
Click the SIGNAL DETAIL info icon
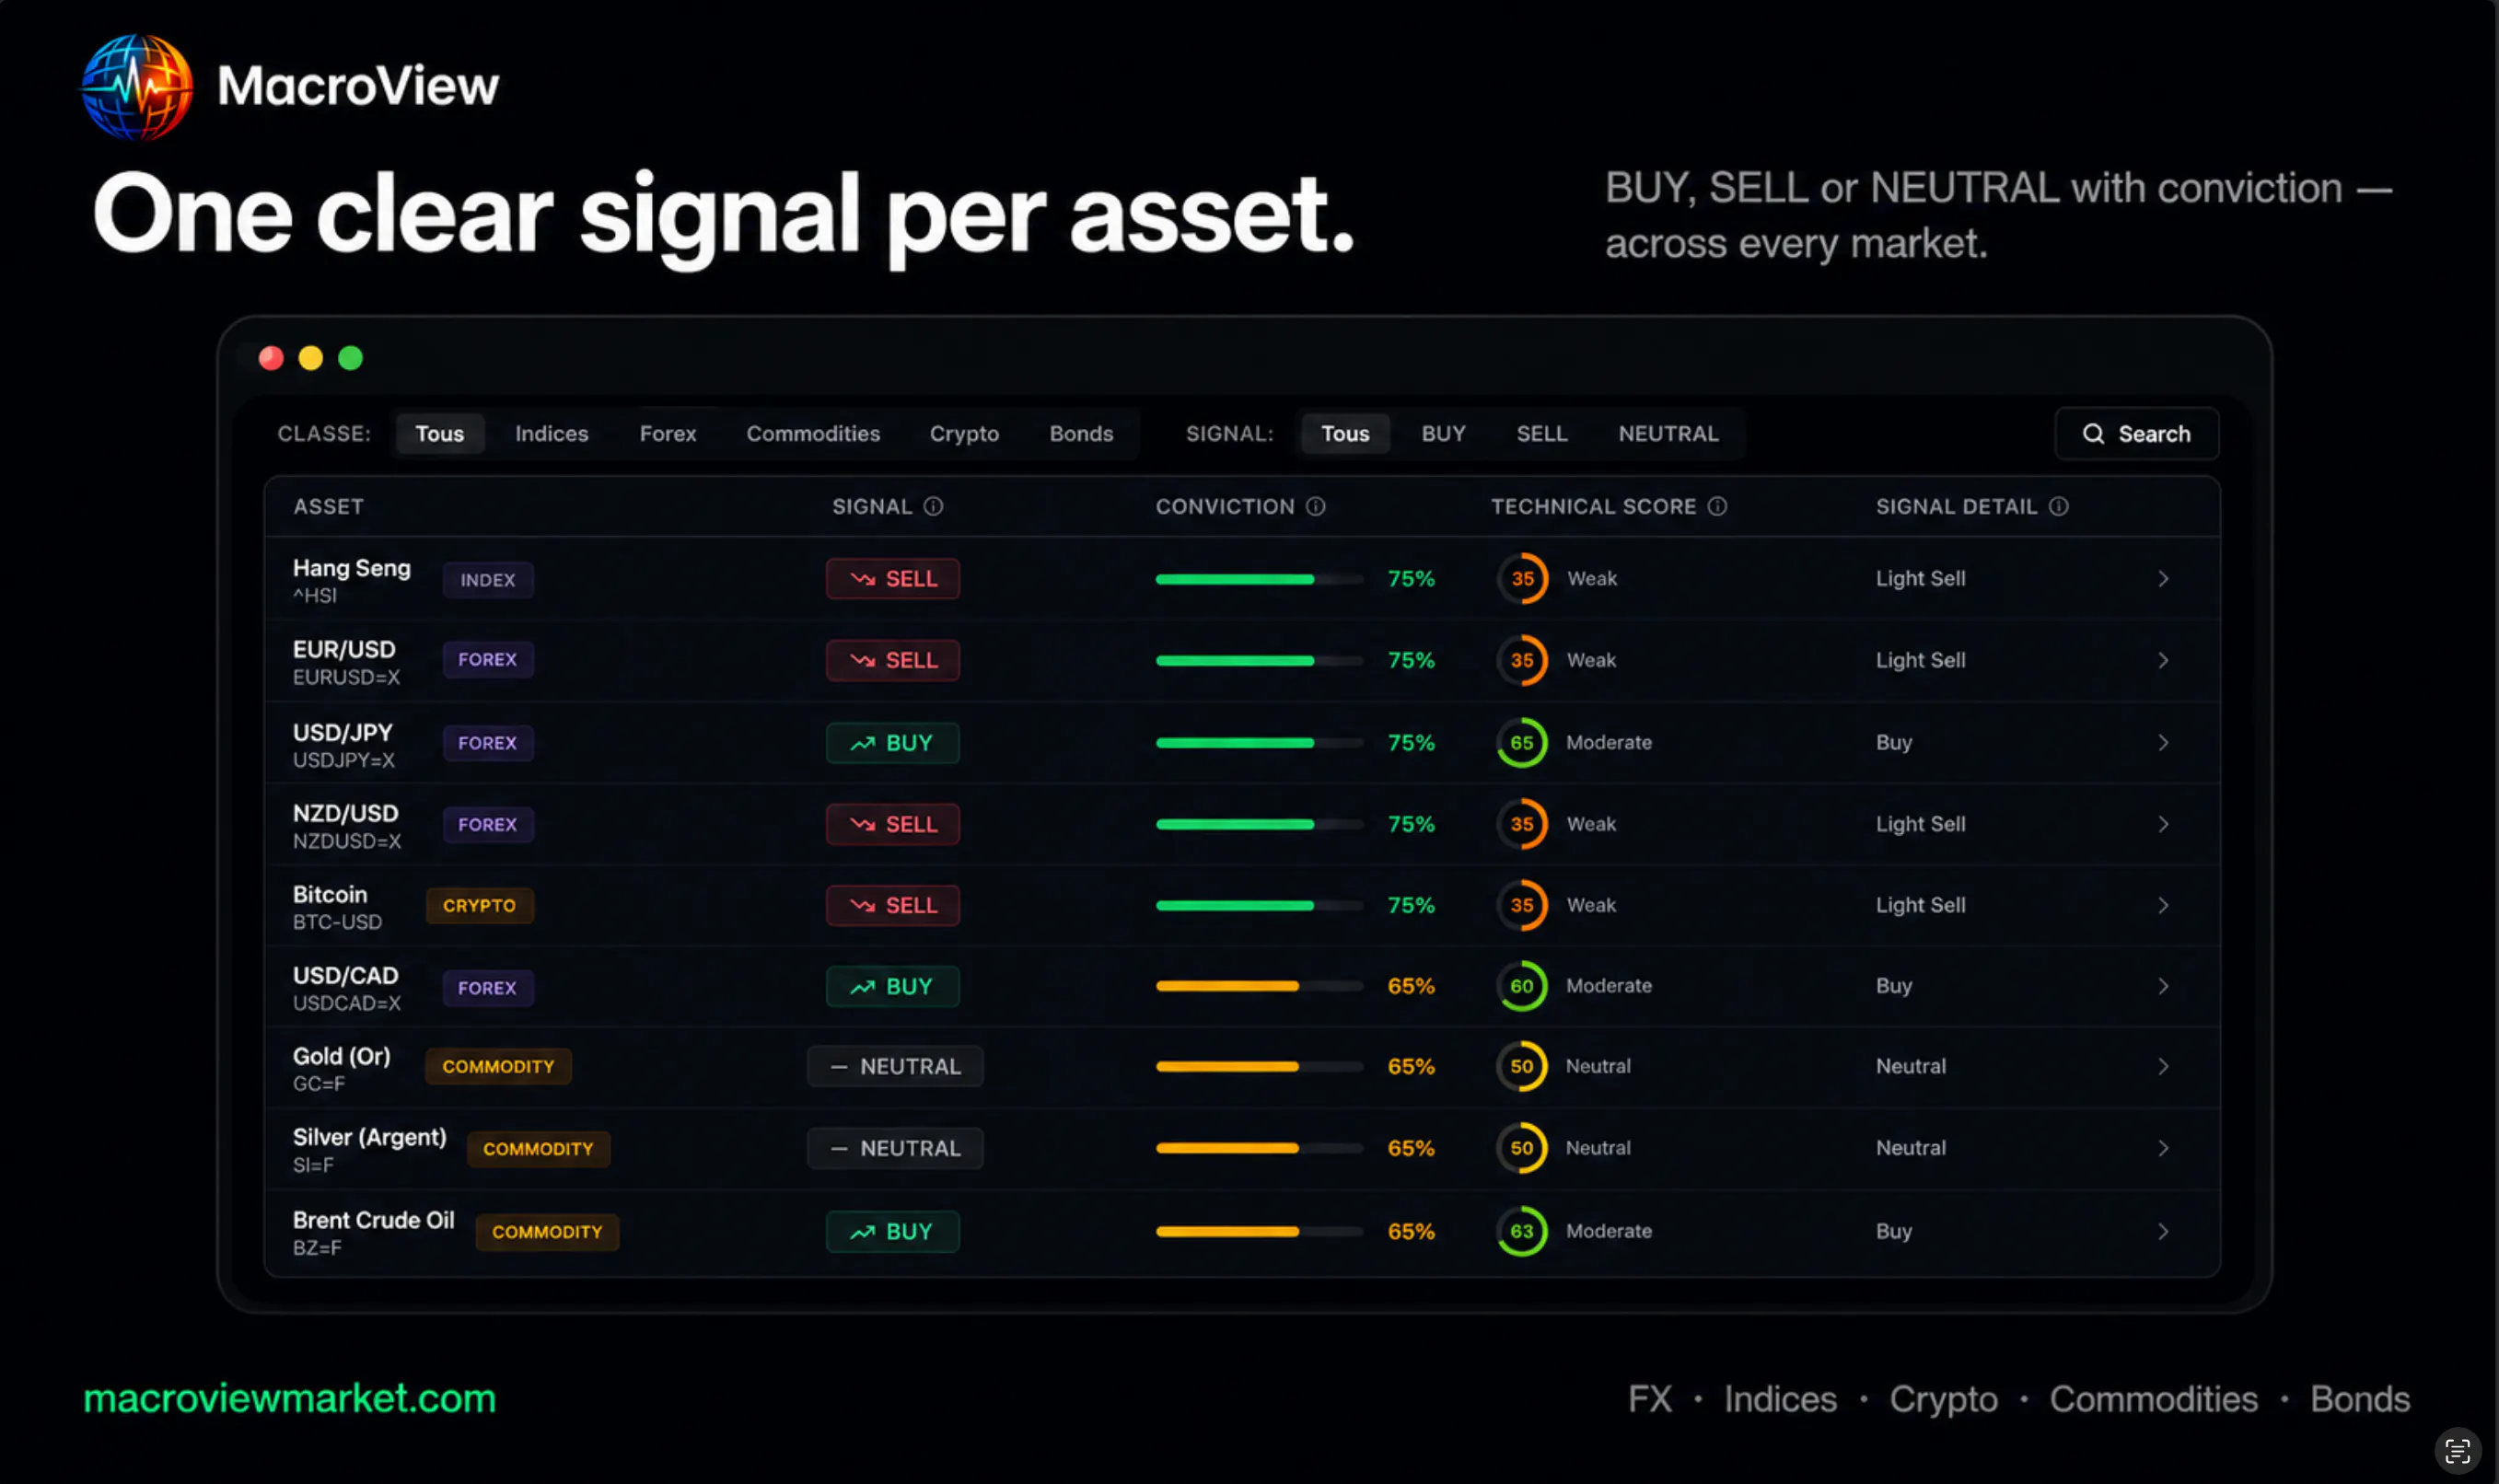click(2058, 507)
